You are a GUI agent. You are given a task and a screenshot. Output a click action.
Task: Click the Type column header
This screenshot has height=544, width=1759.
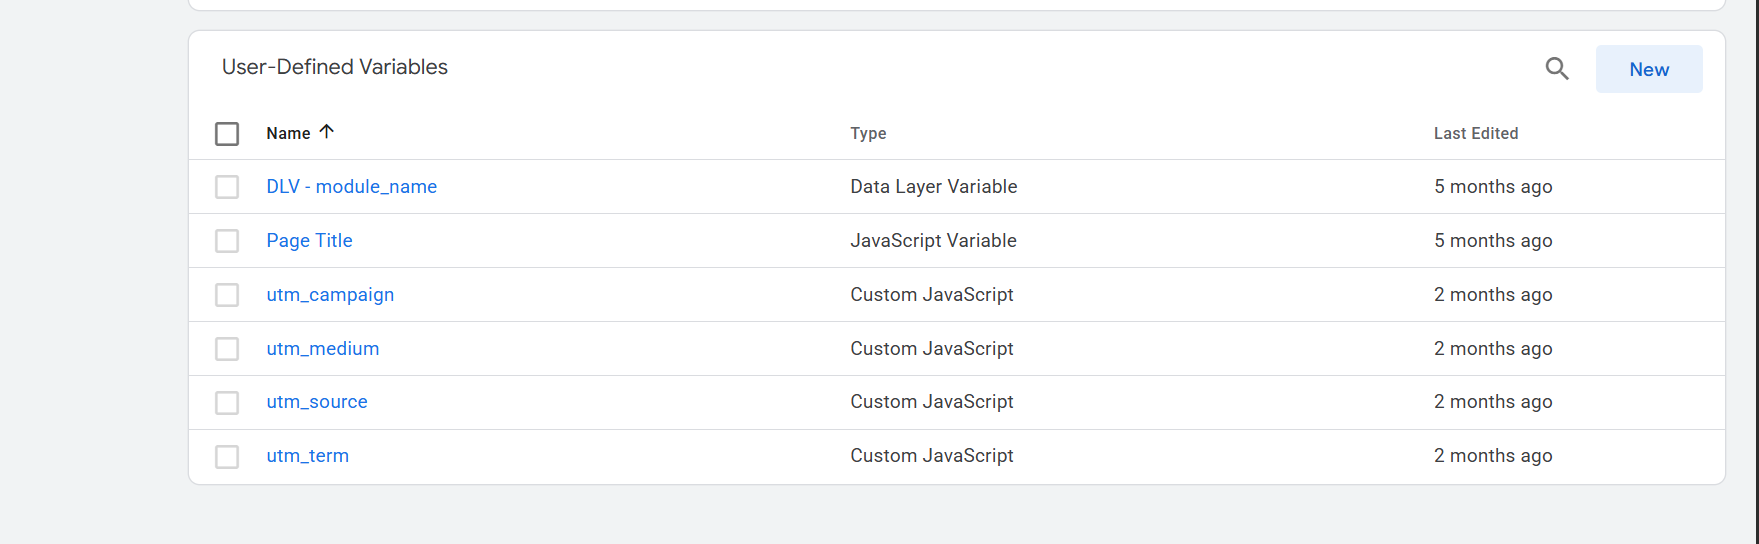tap(868, 134)
